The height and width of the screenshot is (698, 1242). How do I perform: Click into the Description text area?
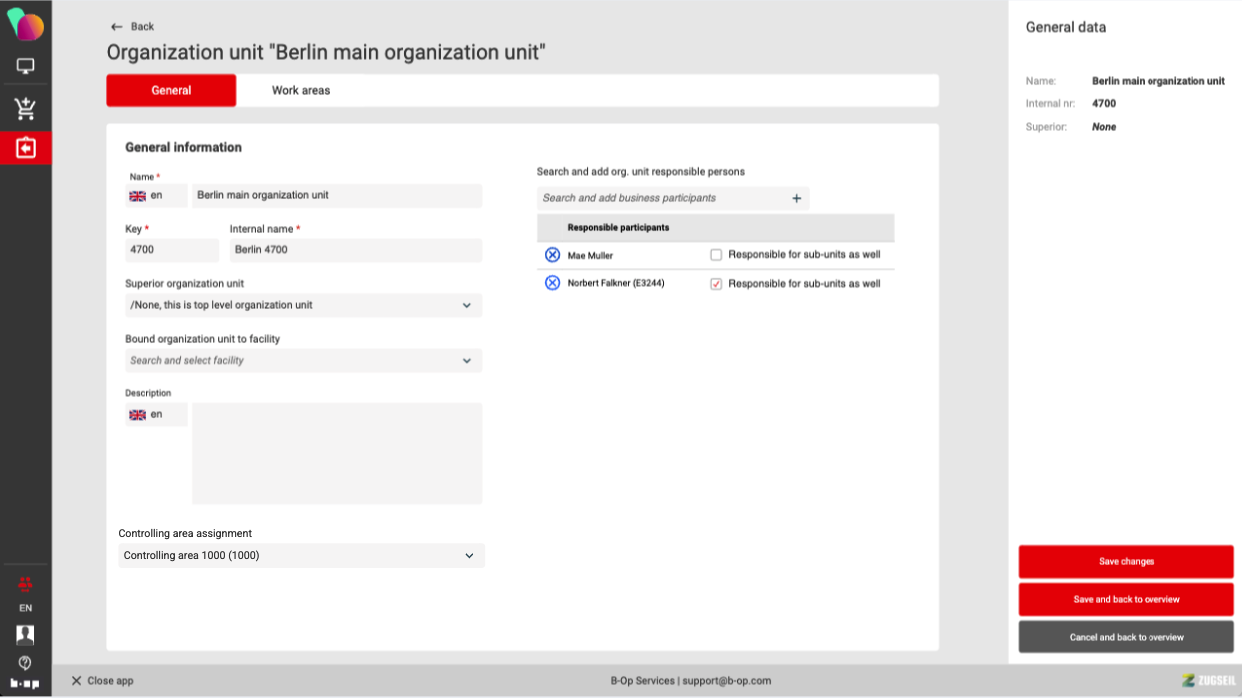click(336, 453)
